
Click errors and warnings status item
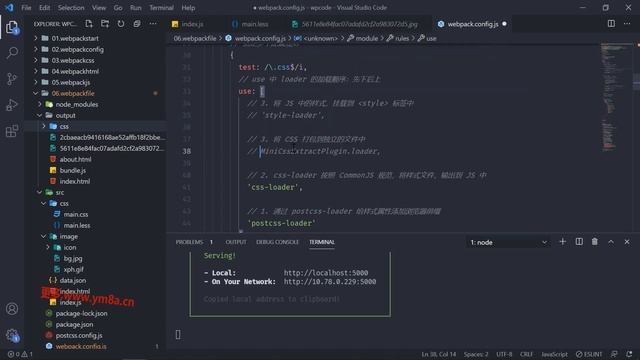[x=20, y=354]
